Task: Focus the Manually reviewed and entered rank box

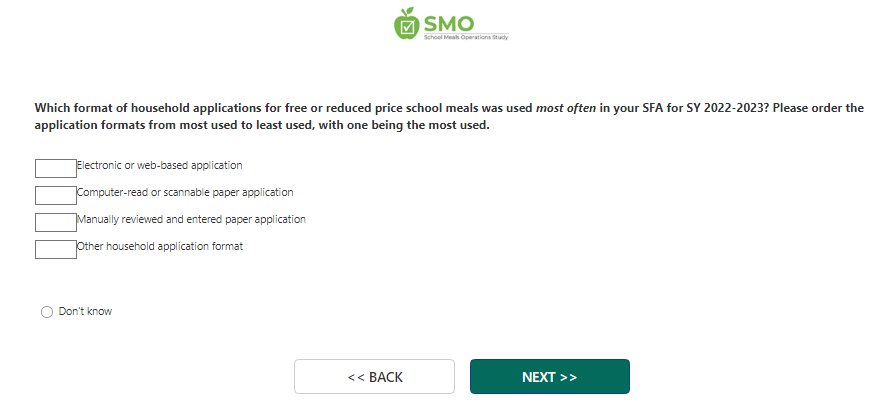Action: [56, 221]
